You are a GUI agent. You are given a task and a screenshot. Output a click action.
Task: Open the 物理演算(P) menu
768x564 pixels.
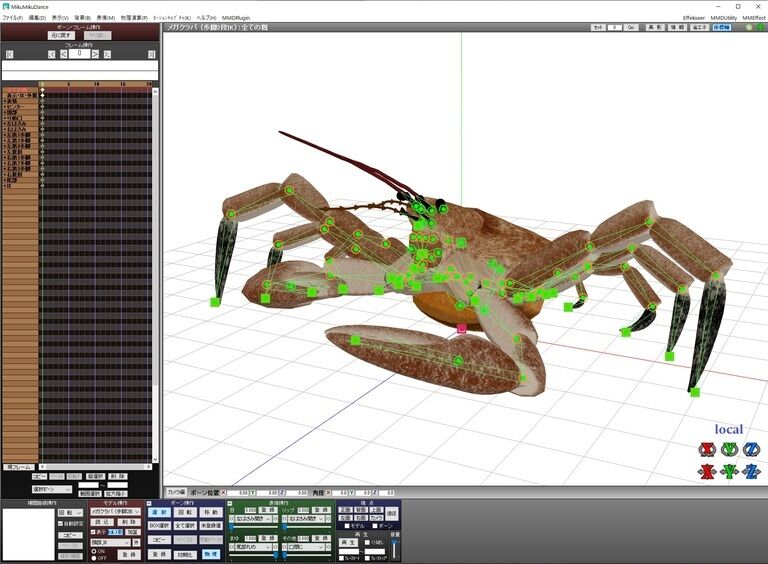point(134,18)
